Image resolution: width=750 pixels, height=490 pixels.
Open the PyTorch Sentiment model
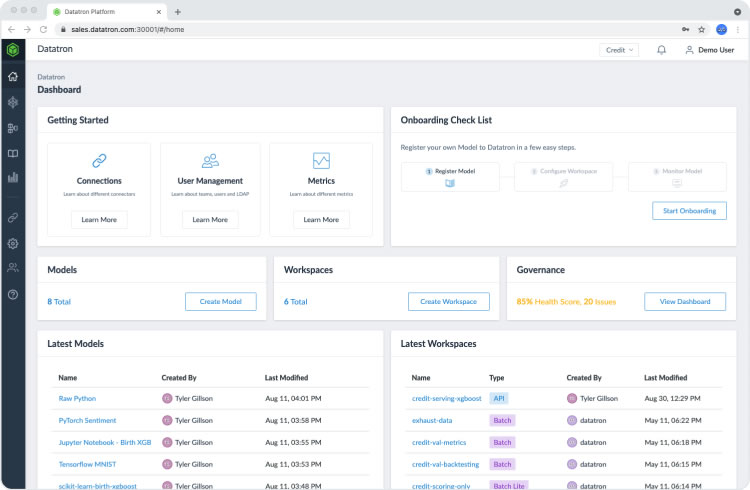87,420
